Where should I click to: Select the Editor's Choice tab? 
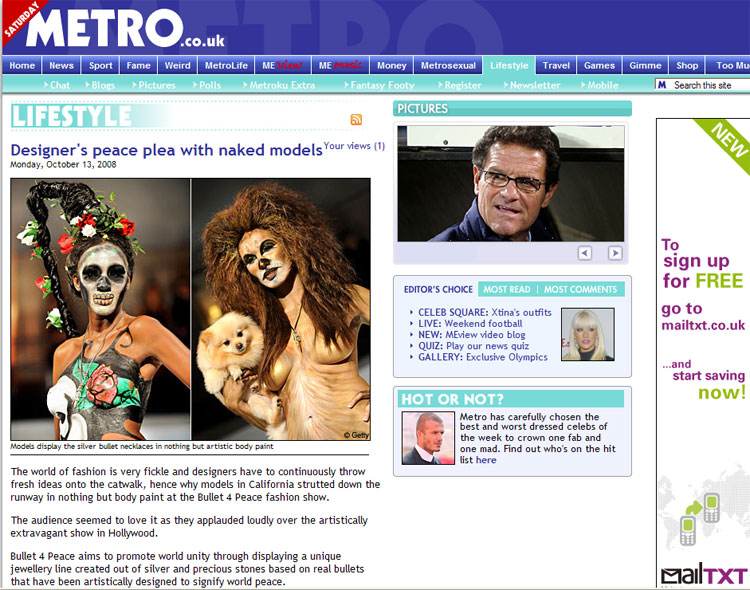click(x=437, y=289)
